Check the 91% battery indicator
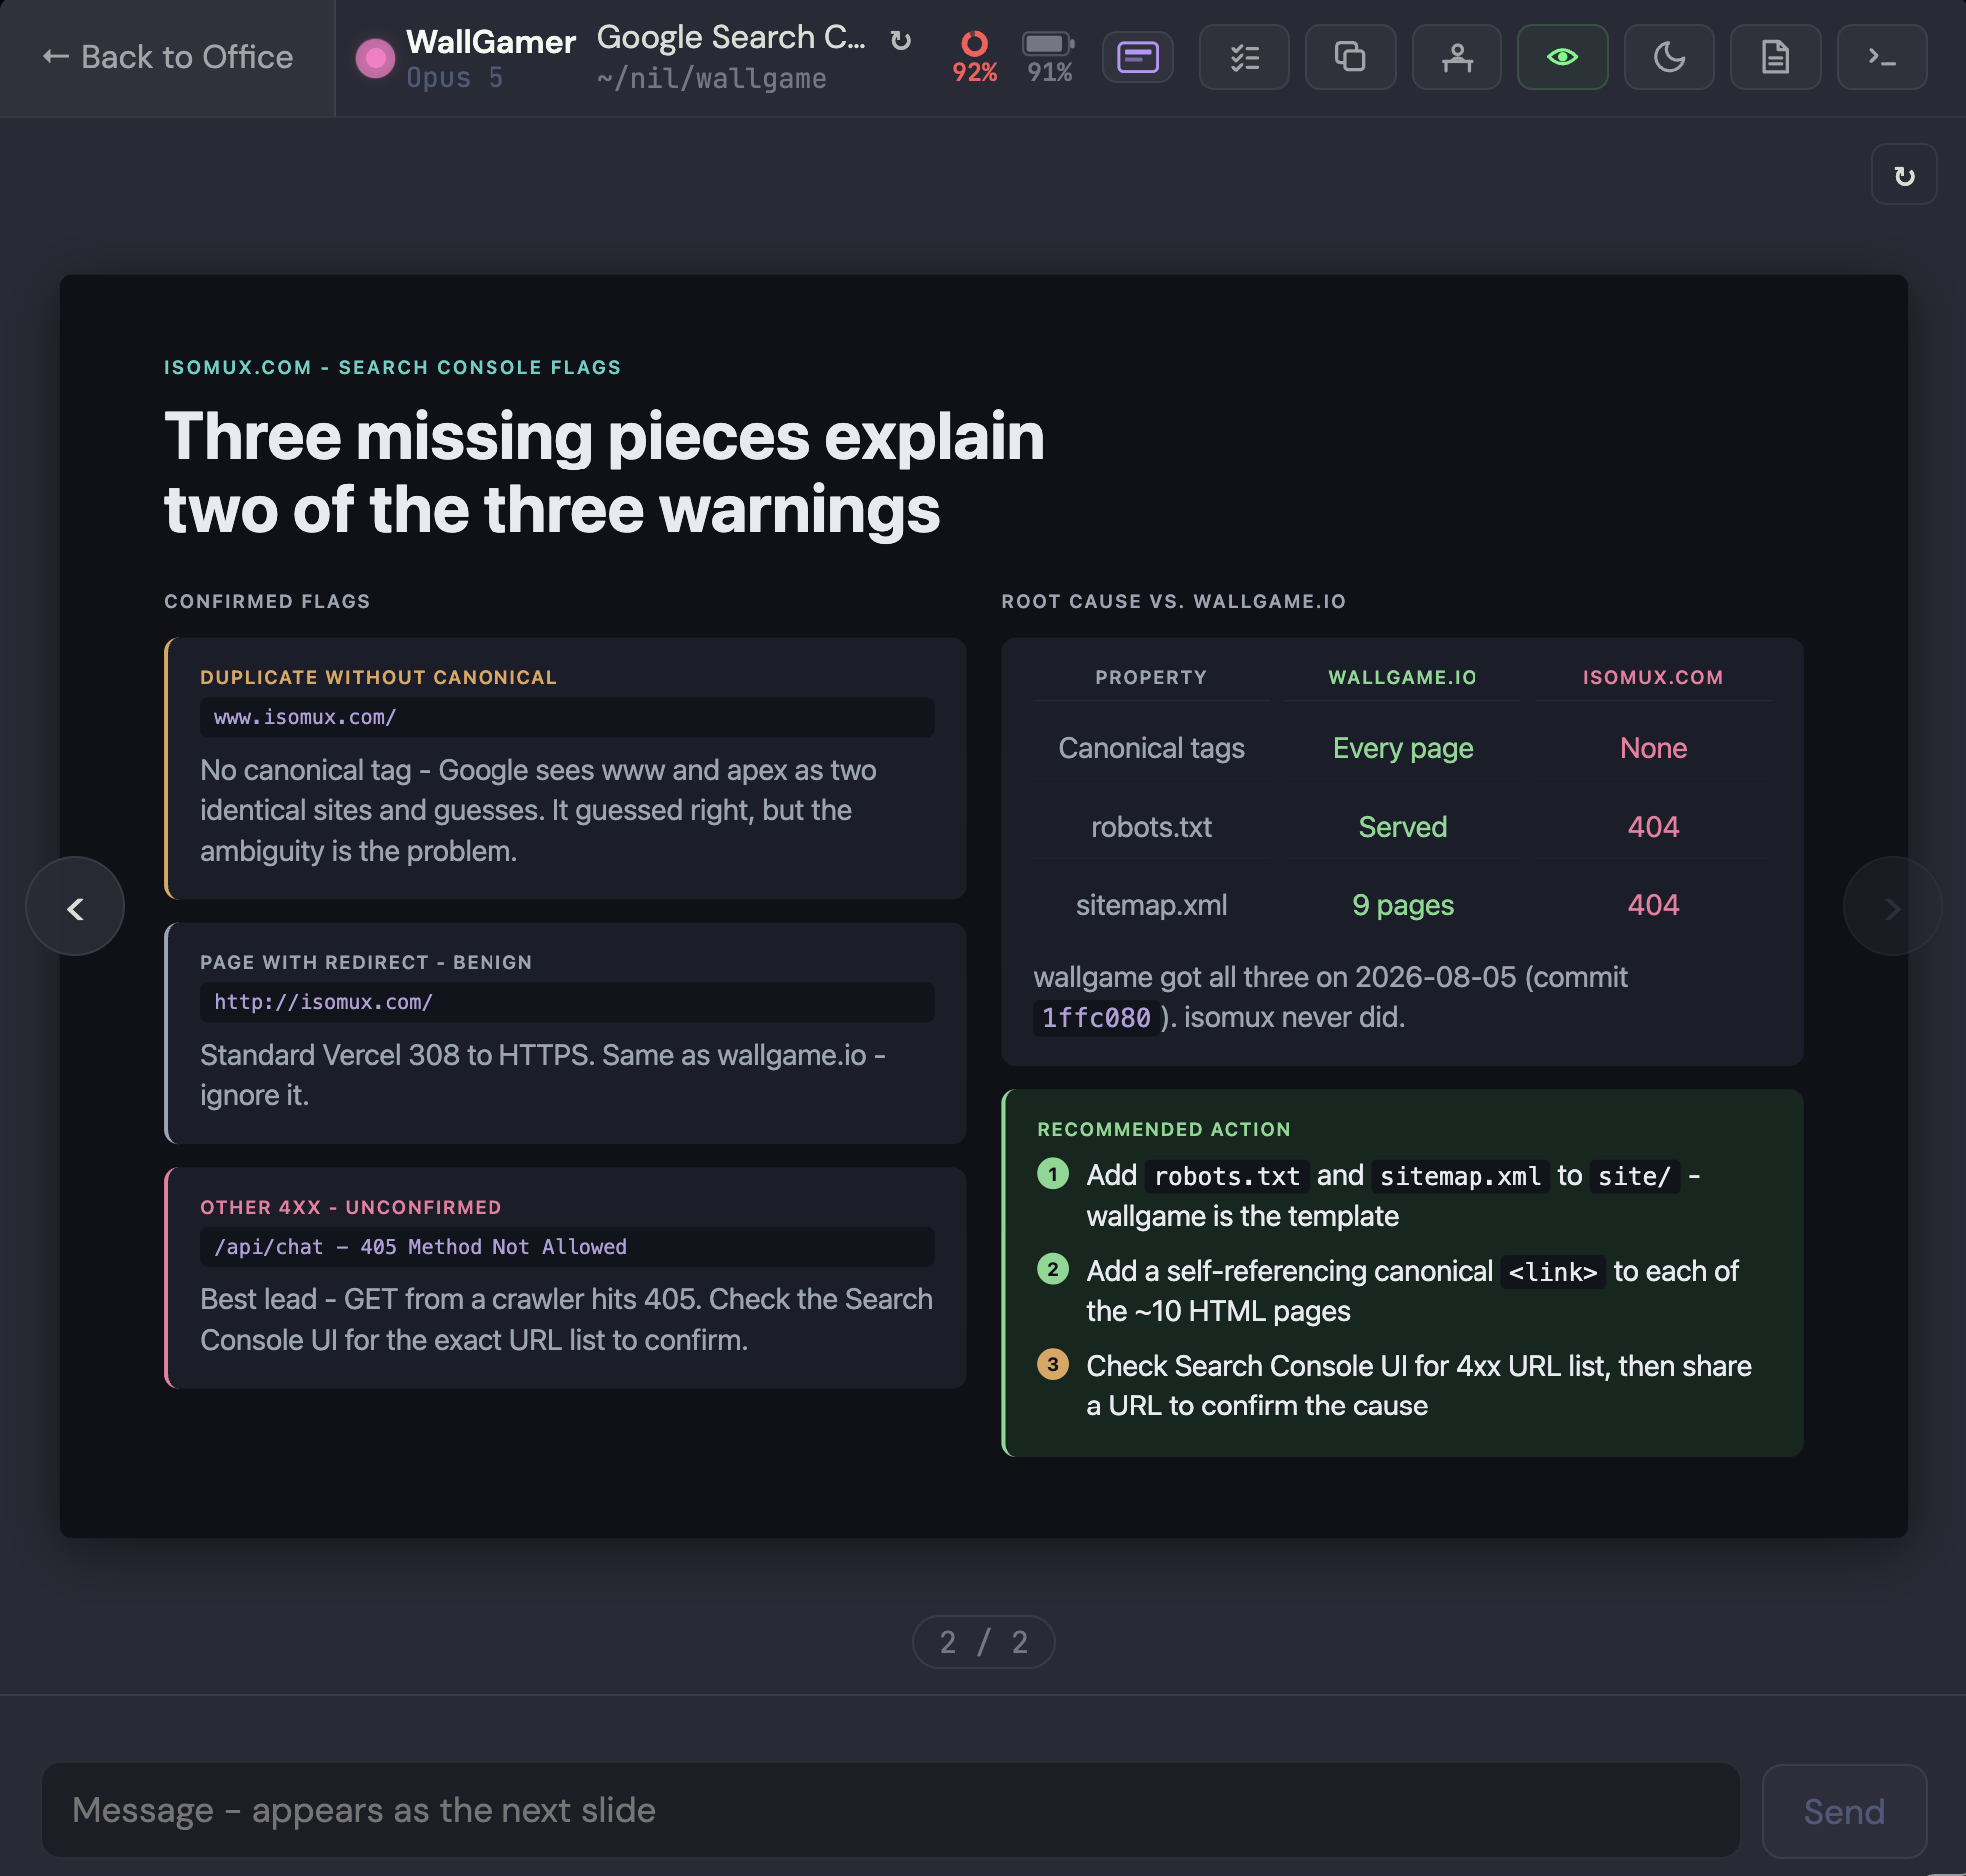Screen dimensions: 1966x1876 pos(1049,57)
